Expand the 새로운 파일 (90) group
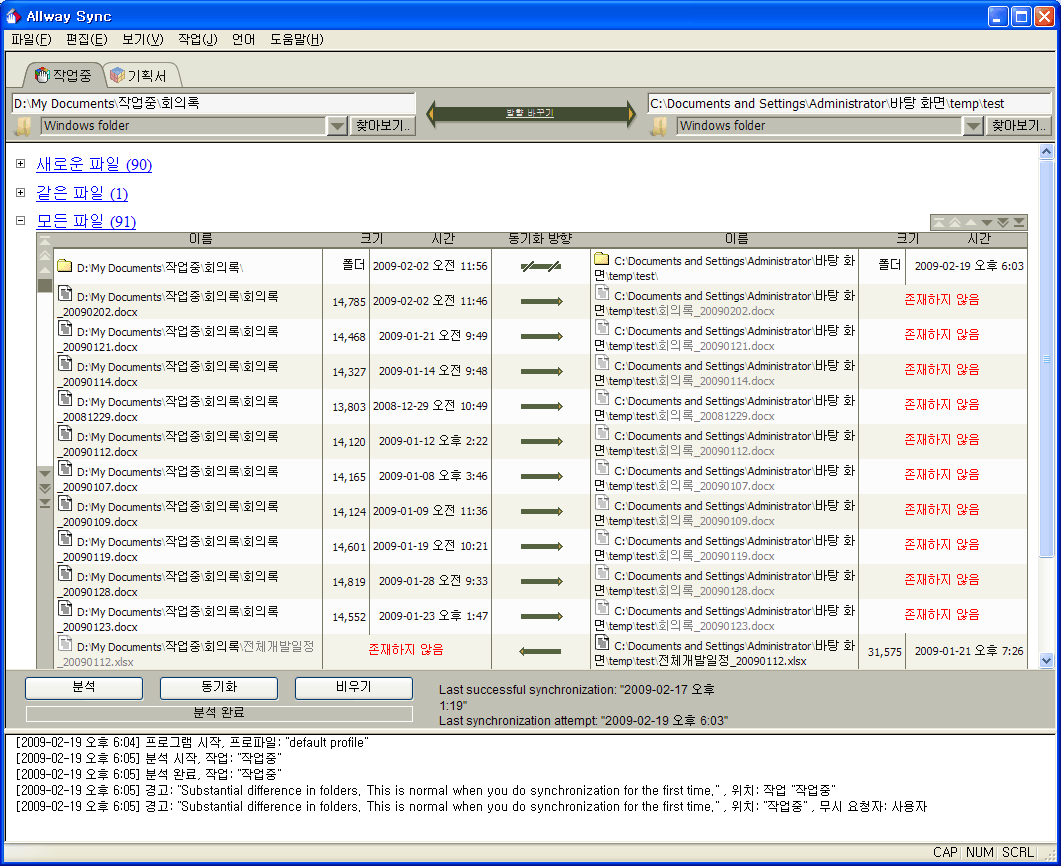This screenshot has height=866, width=1061. click(x=20, y=164)
